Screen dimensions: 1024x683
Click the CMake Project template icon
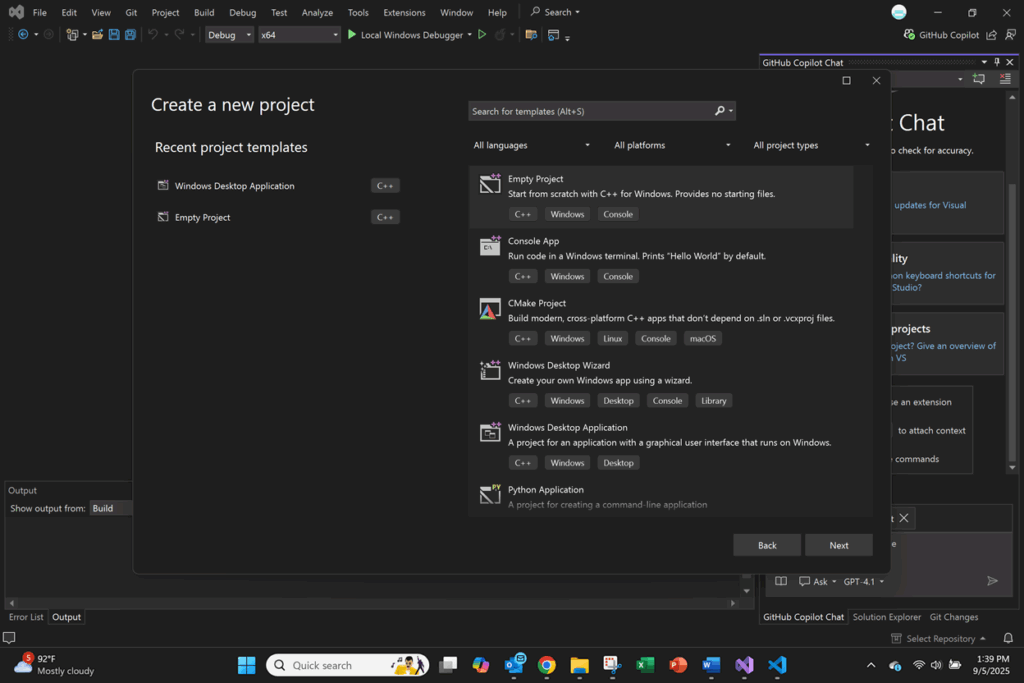point(490,308)
